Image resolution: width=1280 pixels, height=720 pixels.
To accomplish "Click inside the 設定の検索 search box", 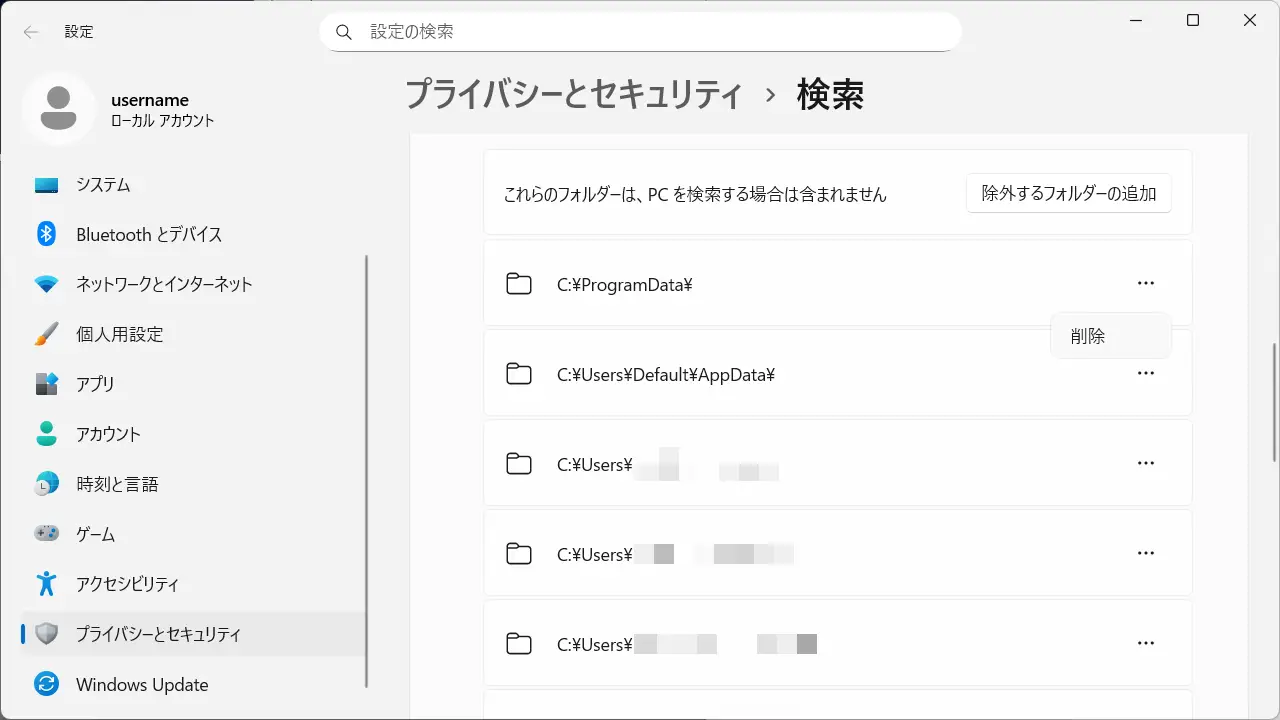I will click(x=640, y=32).
